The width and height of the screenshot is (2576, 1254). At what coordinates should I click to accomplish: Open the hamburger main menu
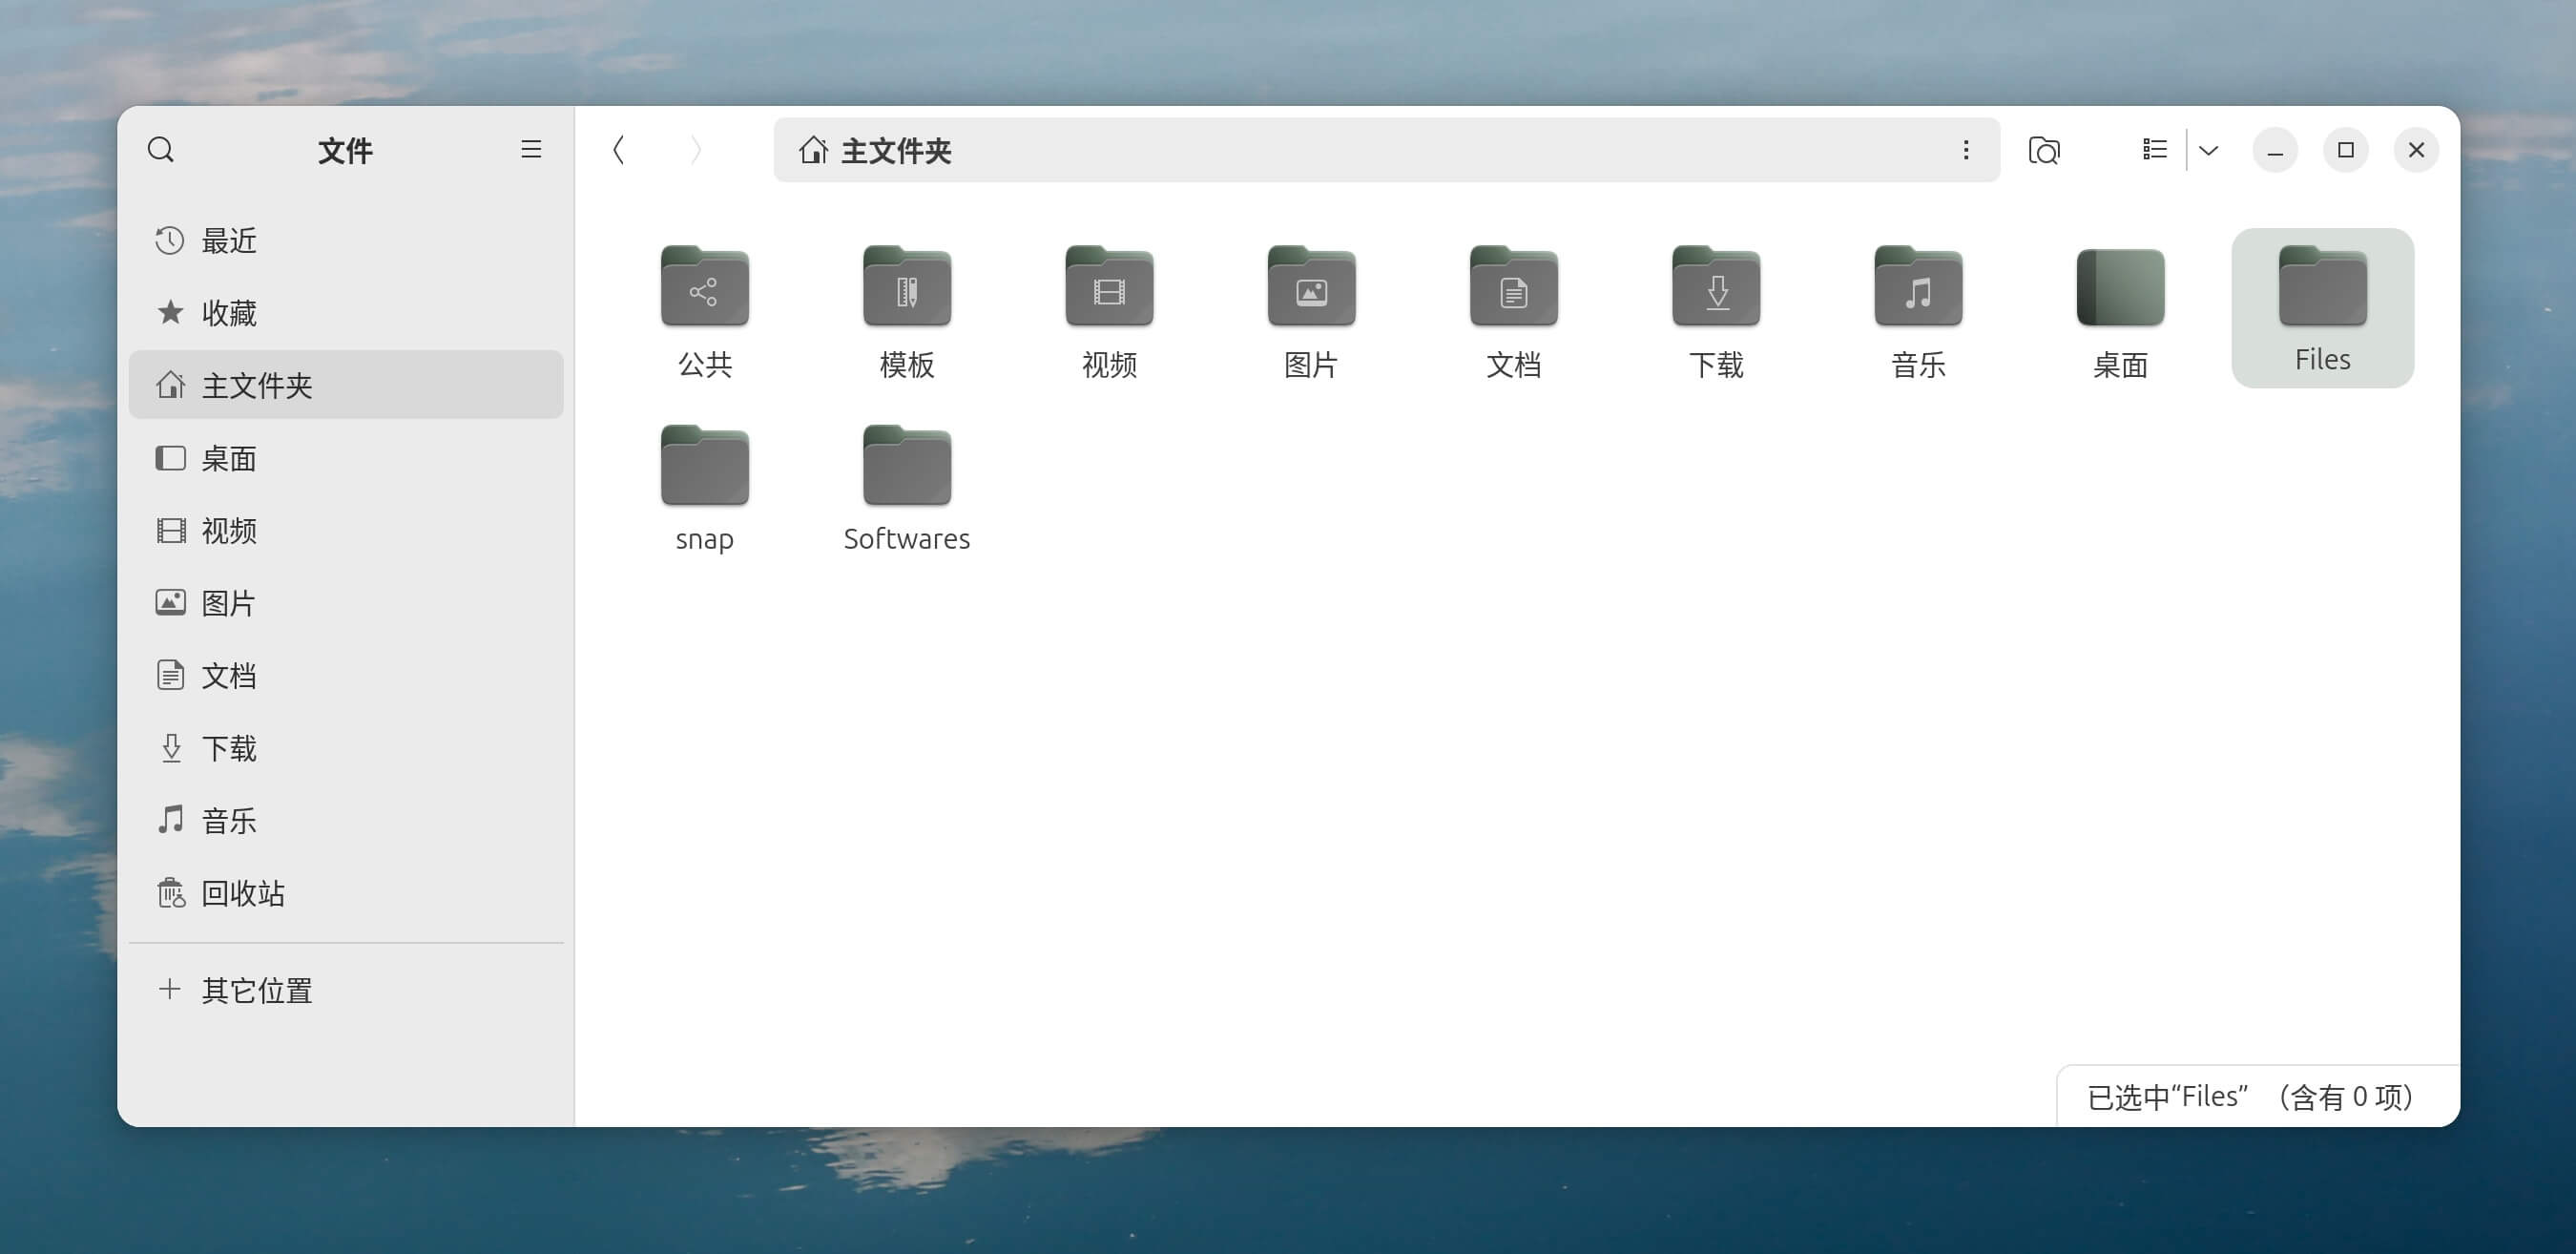coord(531,150)
